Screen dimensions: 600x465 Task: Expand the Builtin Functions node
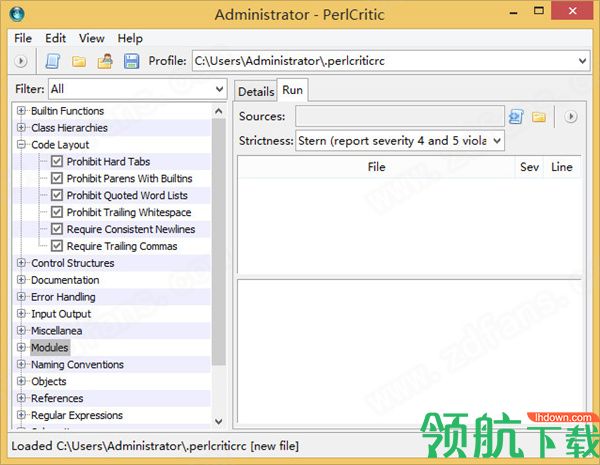(21, 111)
